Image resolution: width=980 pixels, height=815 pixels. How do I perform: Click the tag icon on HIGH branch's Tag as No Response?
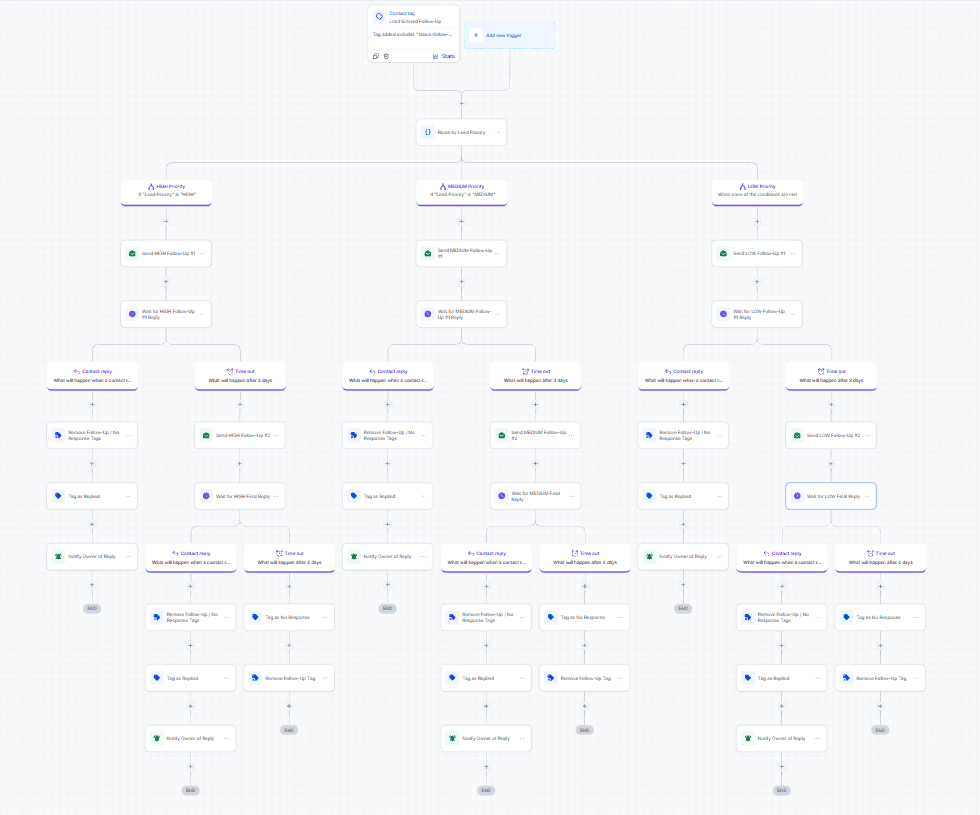[x=255, y=617]
